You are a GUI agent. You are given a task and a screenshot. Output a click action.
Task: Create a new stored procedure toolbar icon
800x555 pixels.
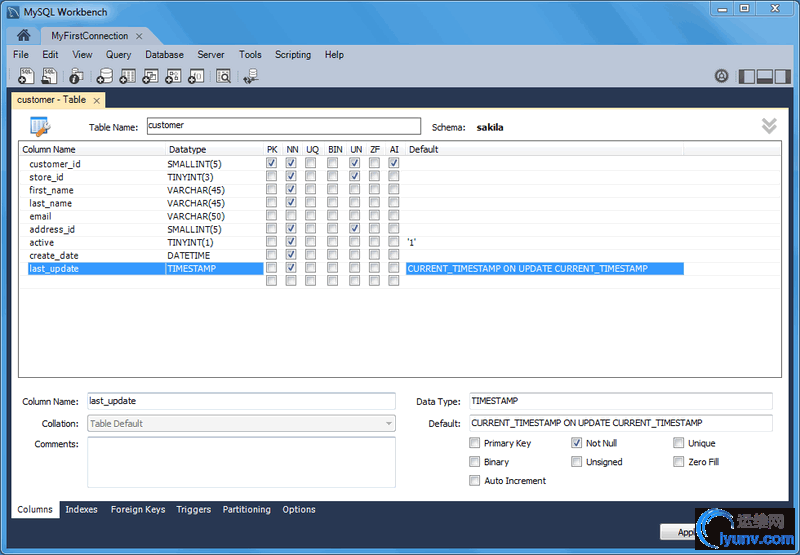pyautogui.click(x=173, y=76)
